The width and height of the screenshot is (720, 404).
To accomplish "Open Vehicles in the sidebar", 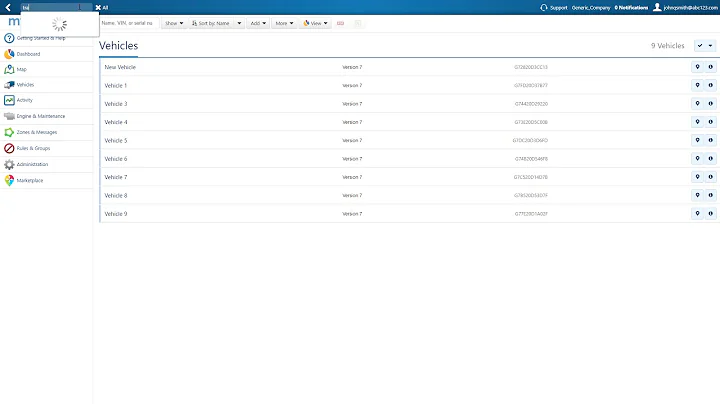I will click(x=25, y=85).
